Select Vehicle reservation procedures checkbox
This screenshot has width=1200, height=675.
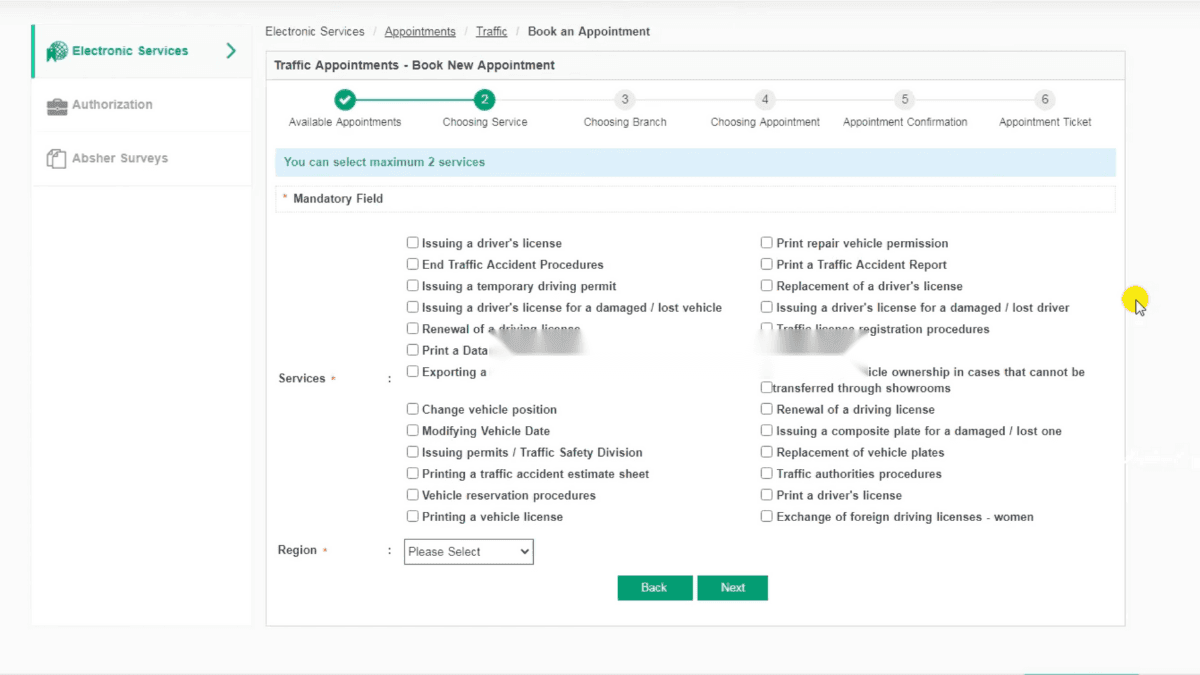413,495
